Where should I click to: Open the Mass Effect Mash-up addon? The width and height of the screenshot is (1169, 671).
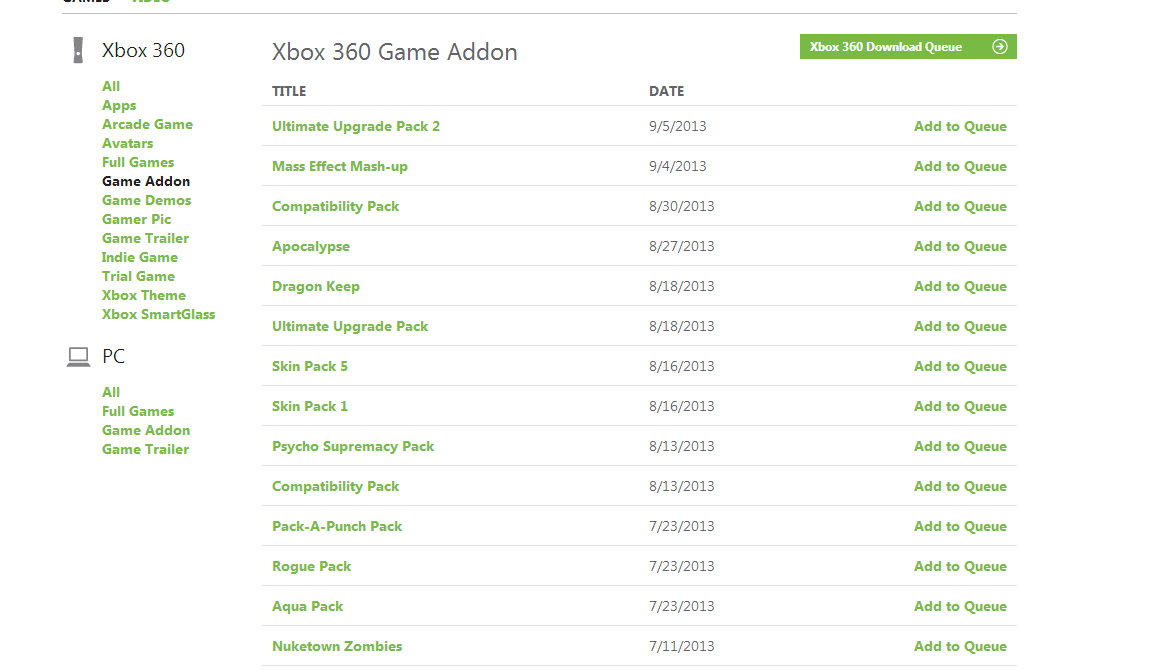click(x=340, y=166)
